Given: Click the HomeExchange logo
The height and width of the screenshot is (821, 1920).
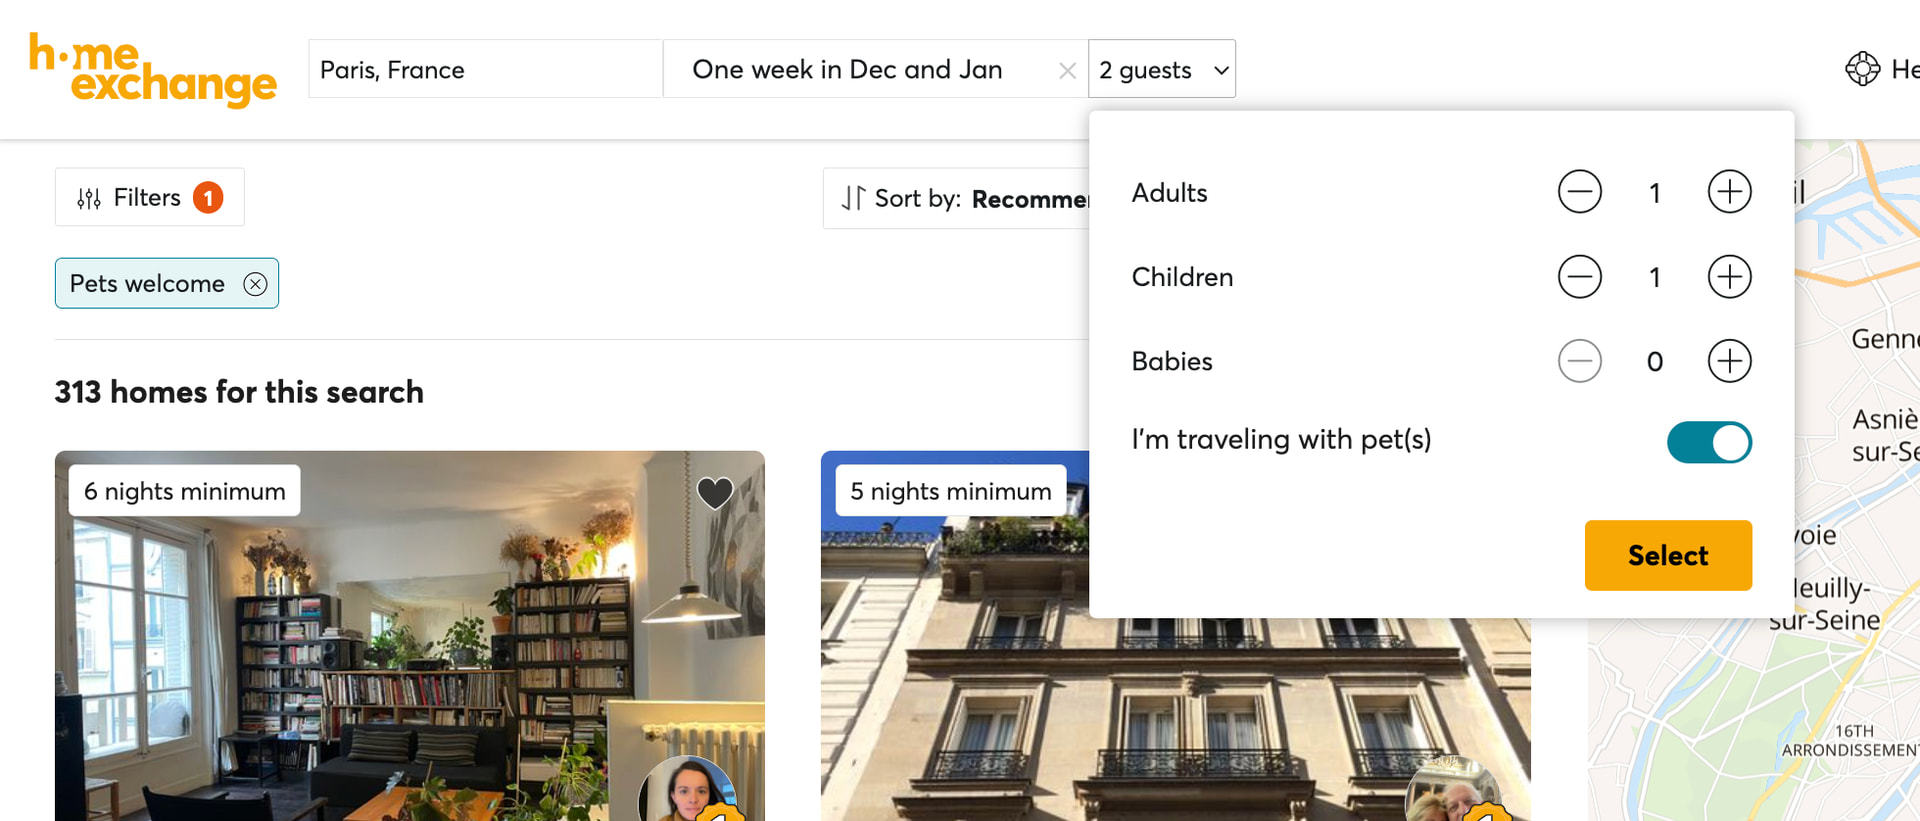Looking at the screenshot, I should [x=152, y=69].
